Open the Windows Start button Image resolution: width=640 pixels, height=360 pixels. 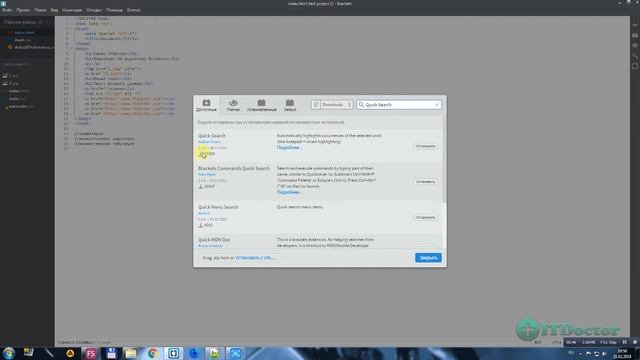pyautogui.click(x=9, y=353)
